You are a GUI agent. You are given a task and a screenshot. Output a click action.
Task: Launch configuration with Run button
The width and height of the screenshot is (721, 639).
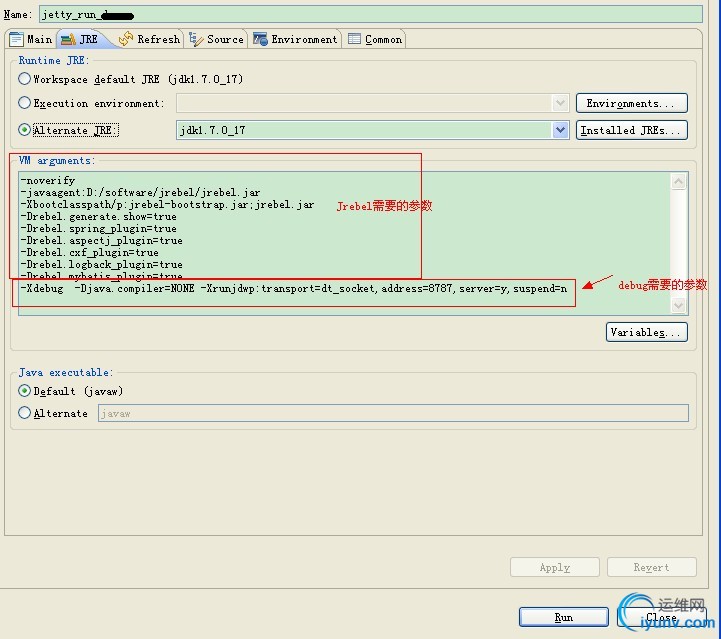[564, 617]
